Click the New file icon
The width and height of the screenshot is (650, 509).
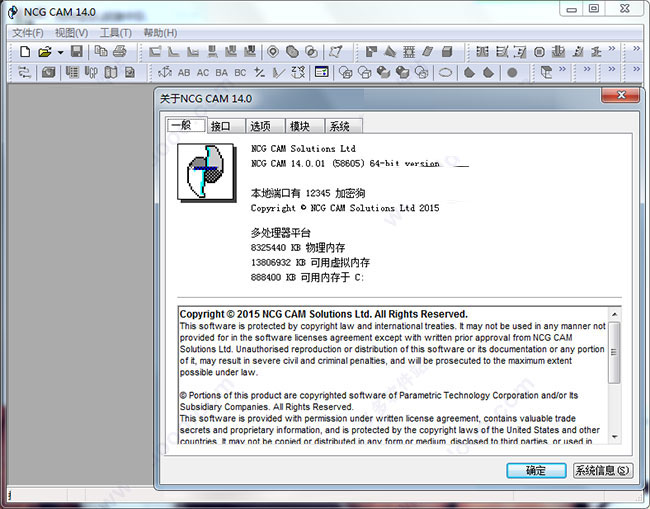pos(25,52)
